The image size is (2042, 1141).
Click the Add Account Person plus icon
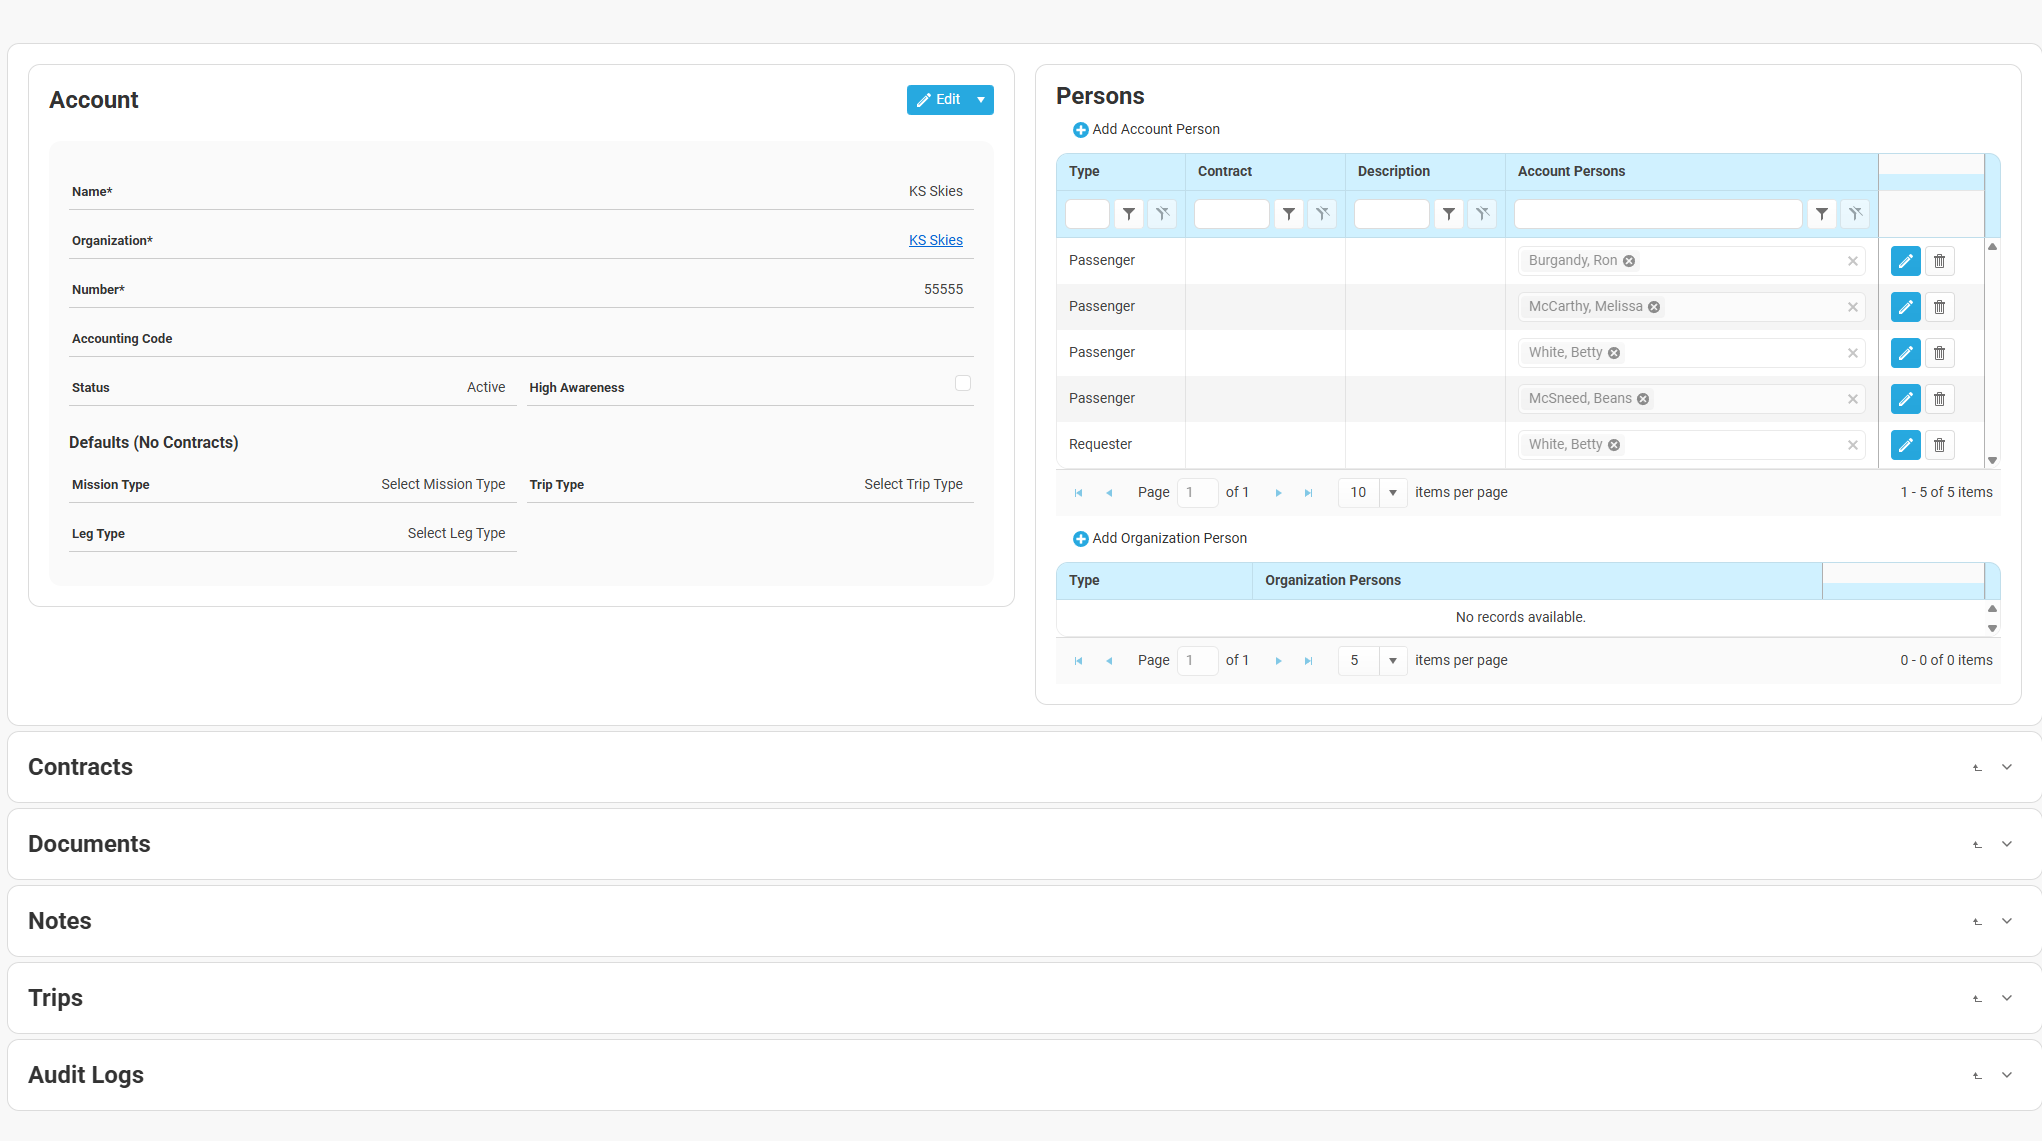[1080, 130]
